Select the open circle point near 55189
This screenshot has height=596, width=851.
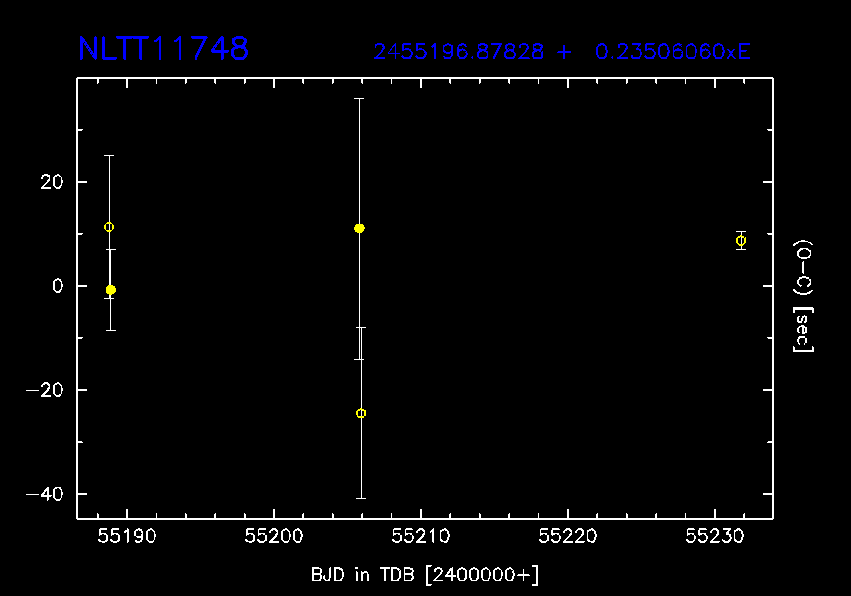(109, 227)
